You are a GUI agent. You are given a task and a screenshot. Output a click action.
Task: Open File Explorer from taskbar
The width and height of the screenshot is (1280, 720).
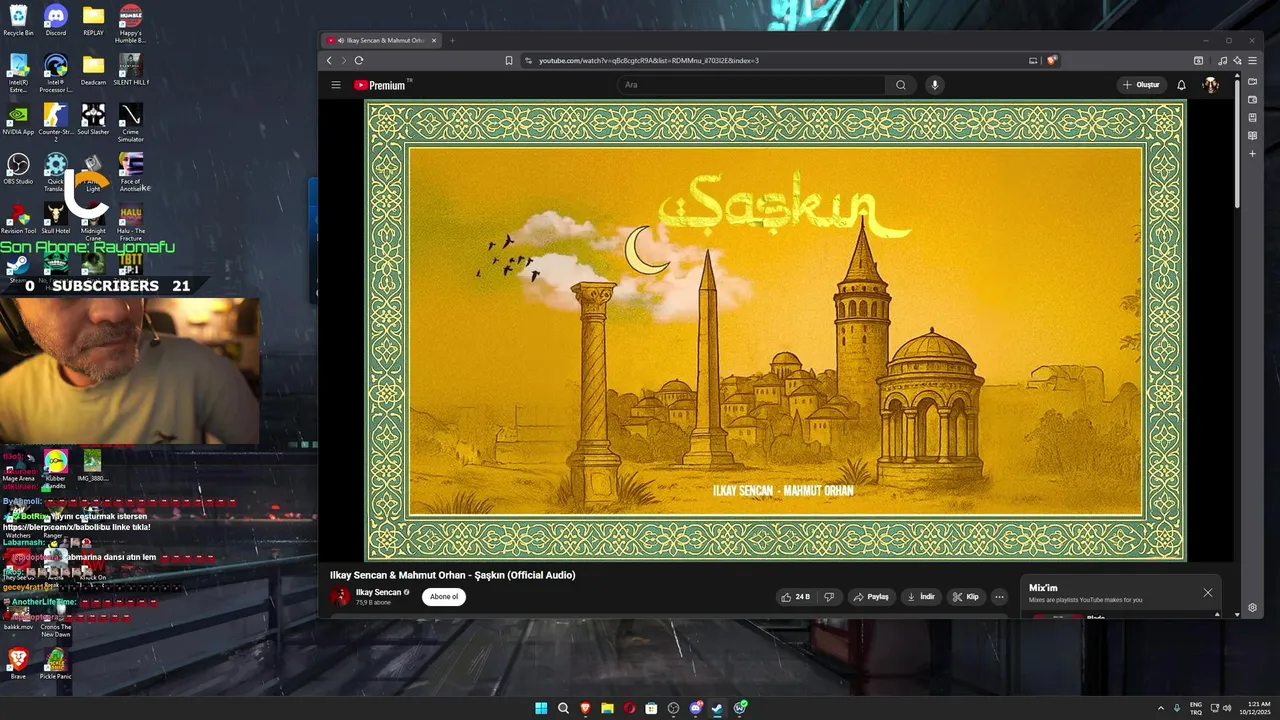pyautogui.click(x=607, y=708)
